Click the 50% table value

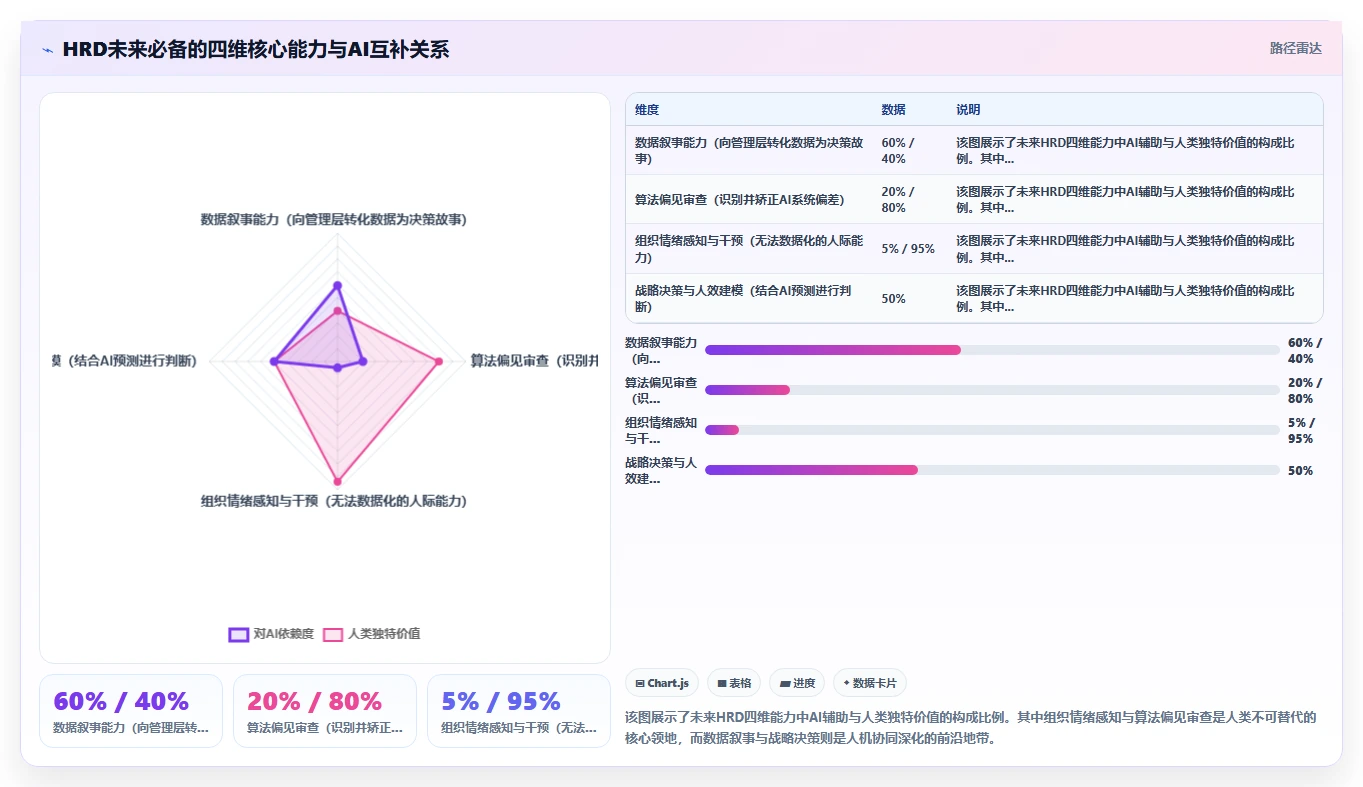tap(893, 298)
